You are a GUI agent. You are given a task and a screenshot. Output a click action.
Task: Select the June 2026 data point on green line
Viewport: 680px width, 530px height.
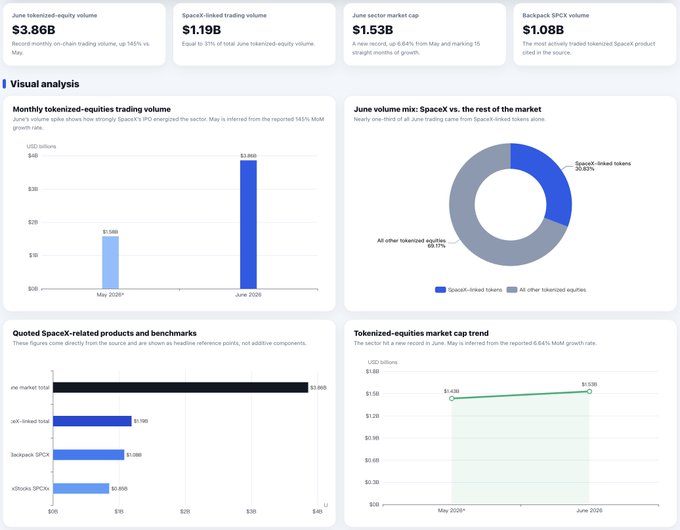589,391
